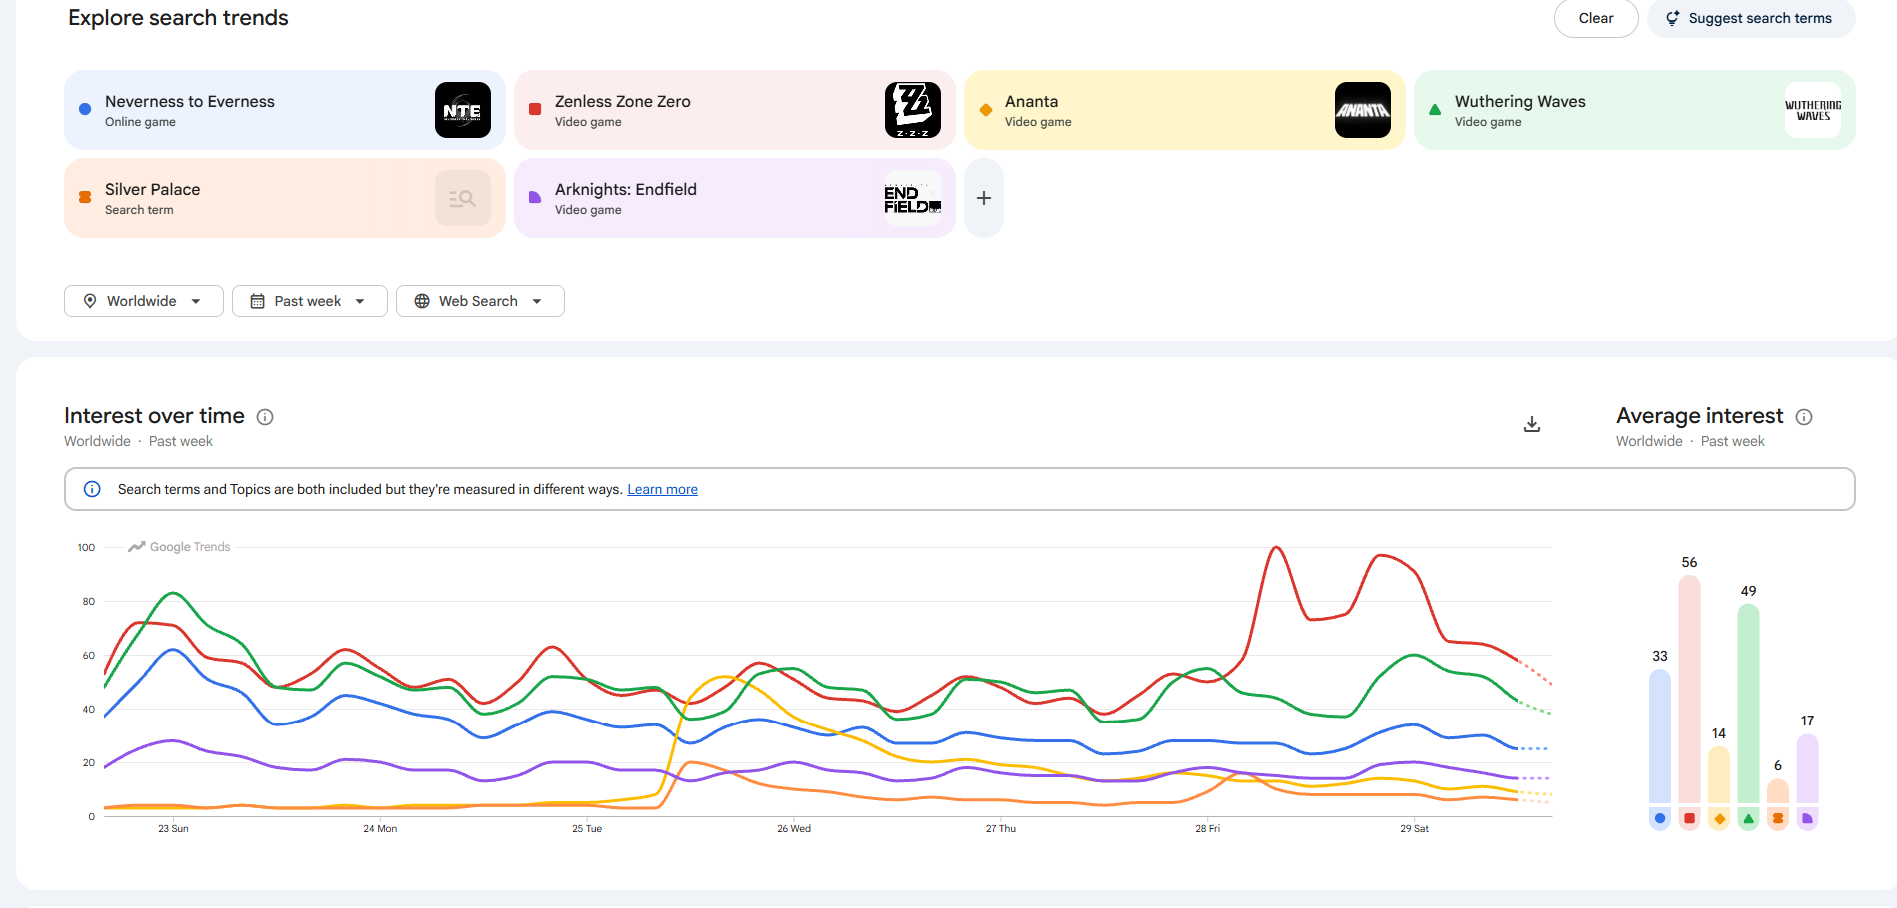Click the "29 Sat" axis label
The width and height of the screenshot is (1897, 908).
(x=1414, y=828)
